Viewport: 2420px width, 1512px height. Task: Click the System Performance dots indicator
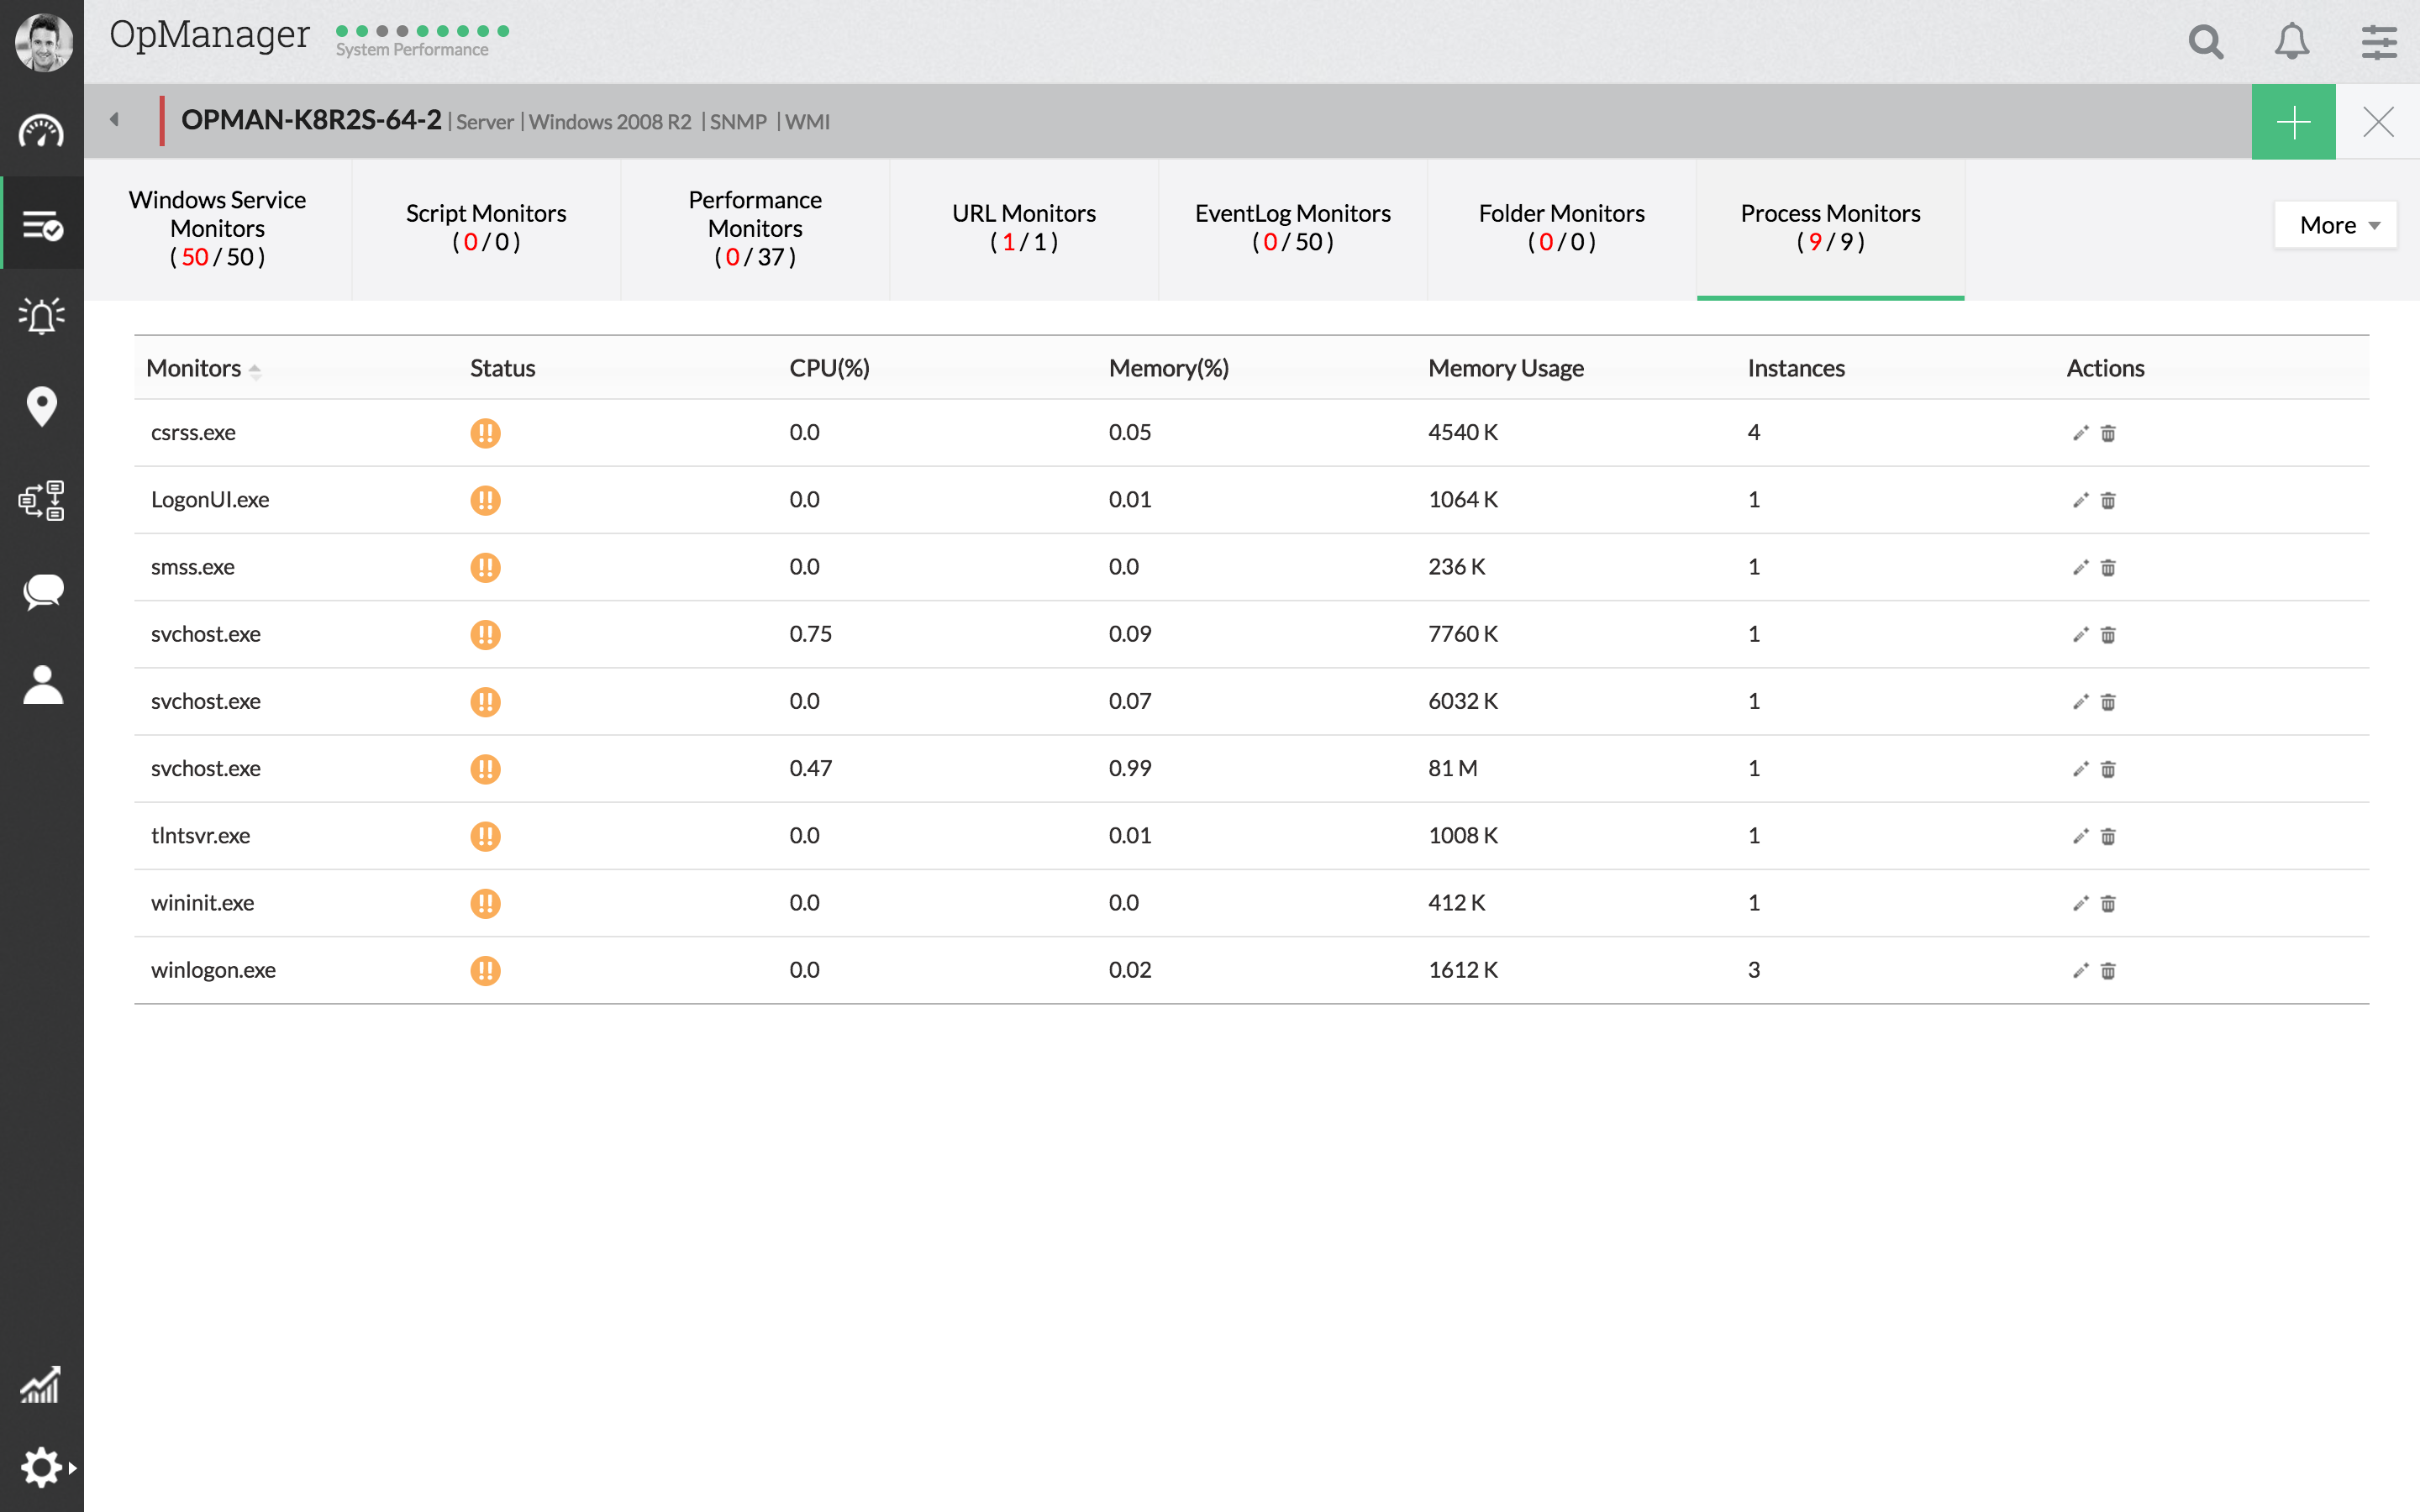click(422, 32)
